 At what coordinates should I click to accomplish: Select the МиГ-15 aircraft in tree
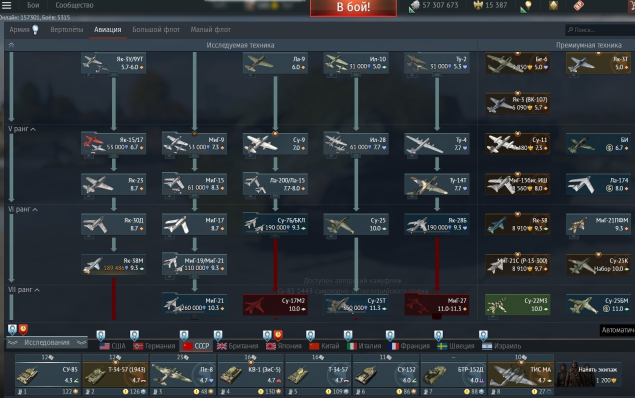[194, 184]
